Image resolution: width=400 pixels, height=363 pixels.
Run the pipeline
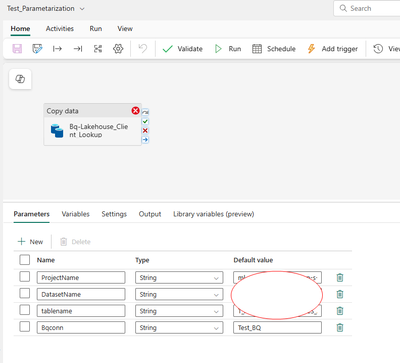point(228,49)
